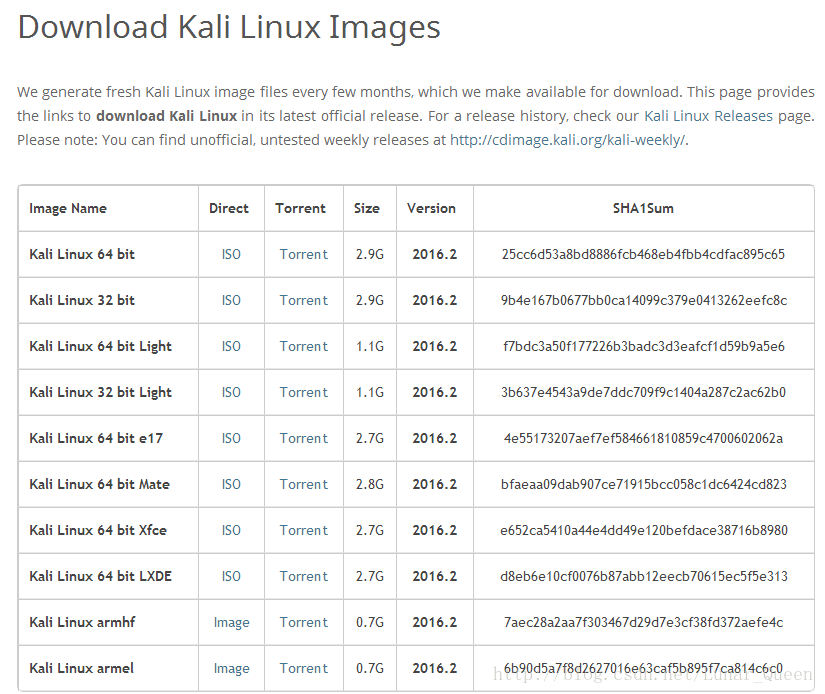Select the SHA1 hash starting 6b90d5a7
The width and height of the screenshot is (825, 694).
click(643, 668)
